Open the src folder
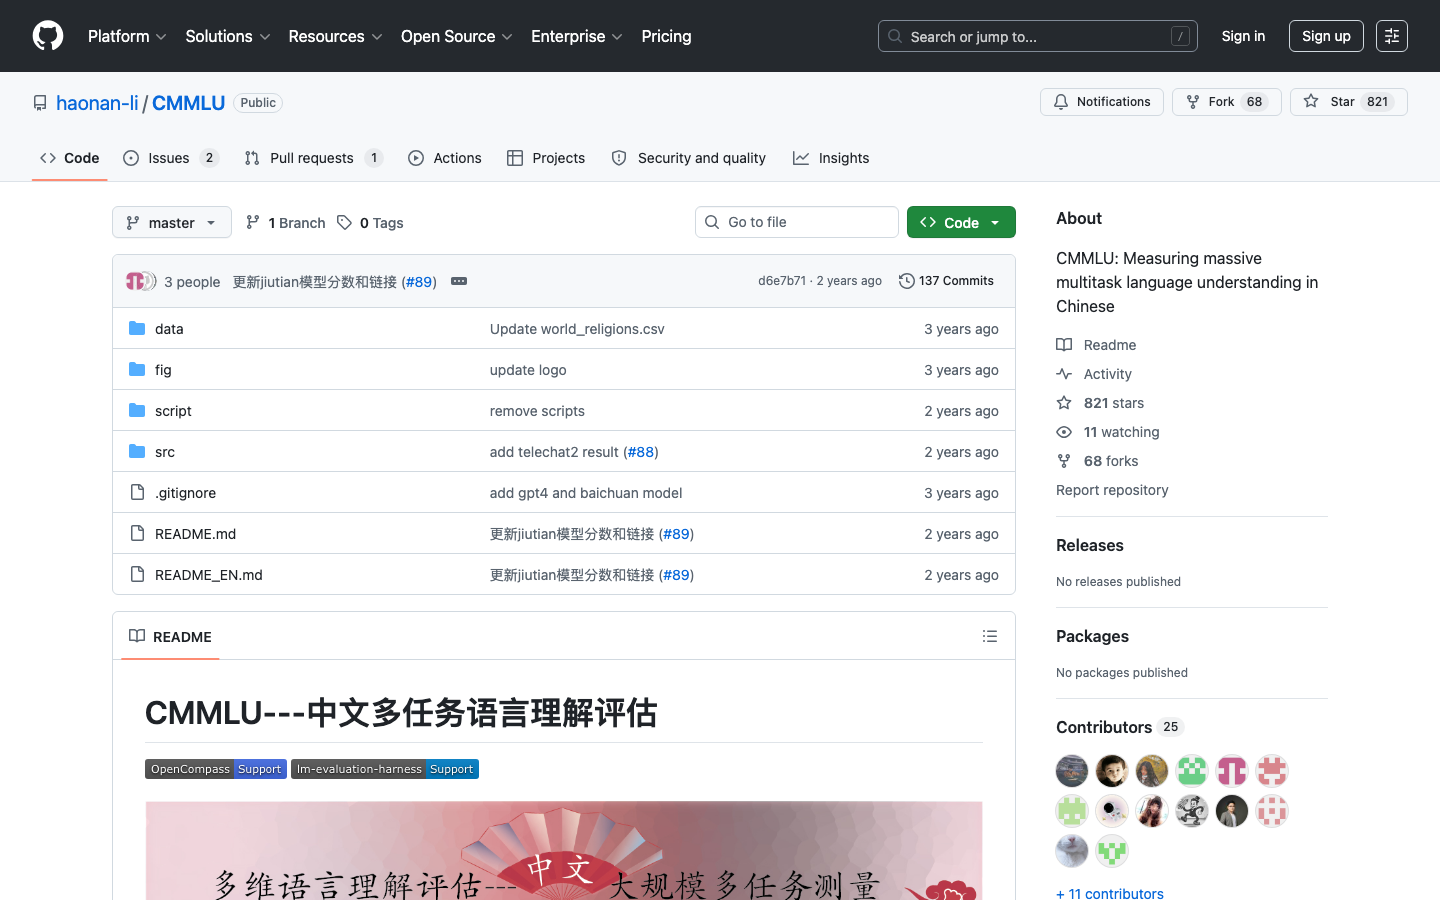Image resolution: width=1440 pixels, height=900 pixels. 165,452
